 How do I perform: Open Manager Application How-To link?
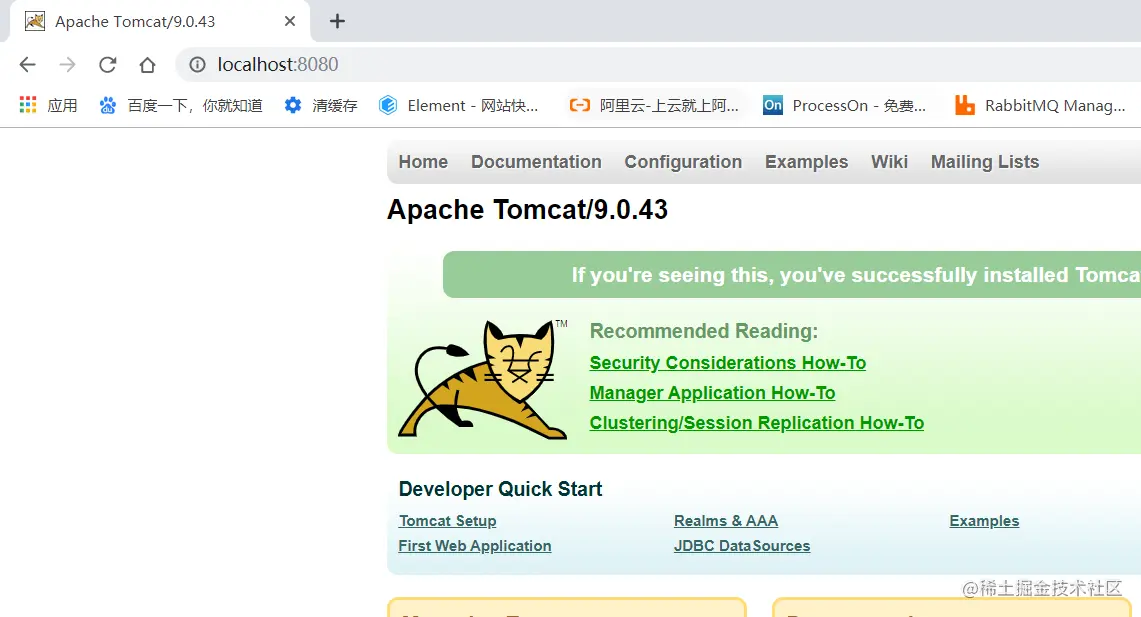click(712, 393)
